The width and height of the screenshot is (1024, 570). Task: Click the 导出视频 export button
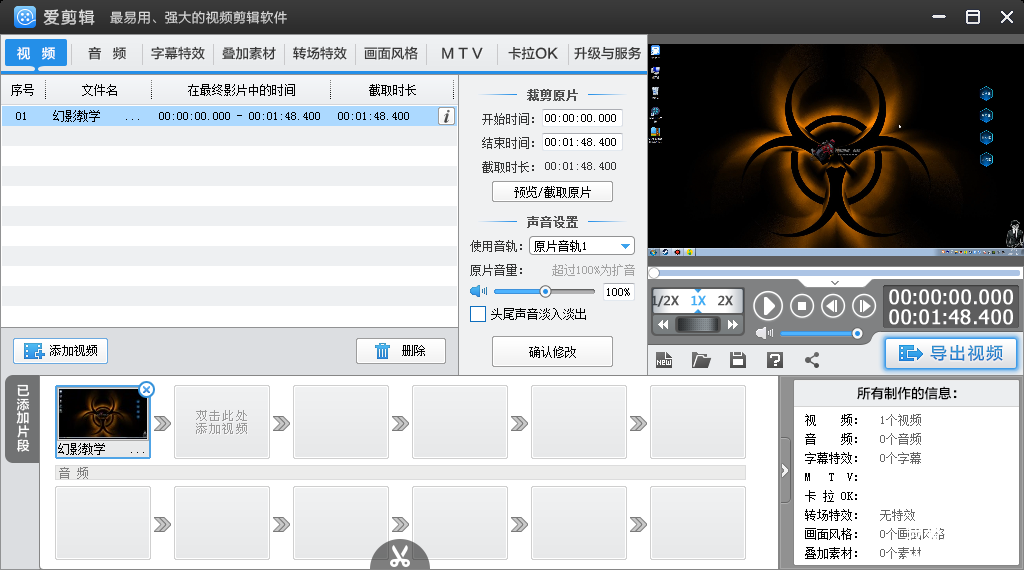point(951,353)
